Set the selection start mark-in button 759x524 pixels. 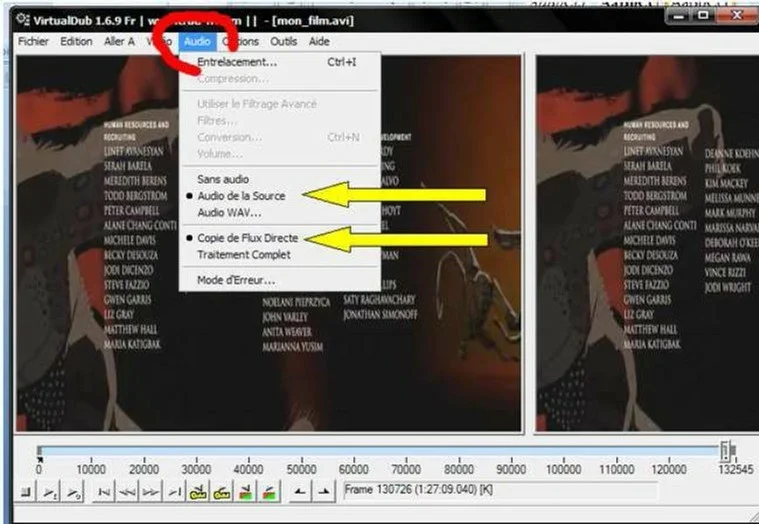pos(301,491)
